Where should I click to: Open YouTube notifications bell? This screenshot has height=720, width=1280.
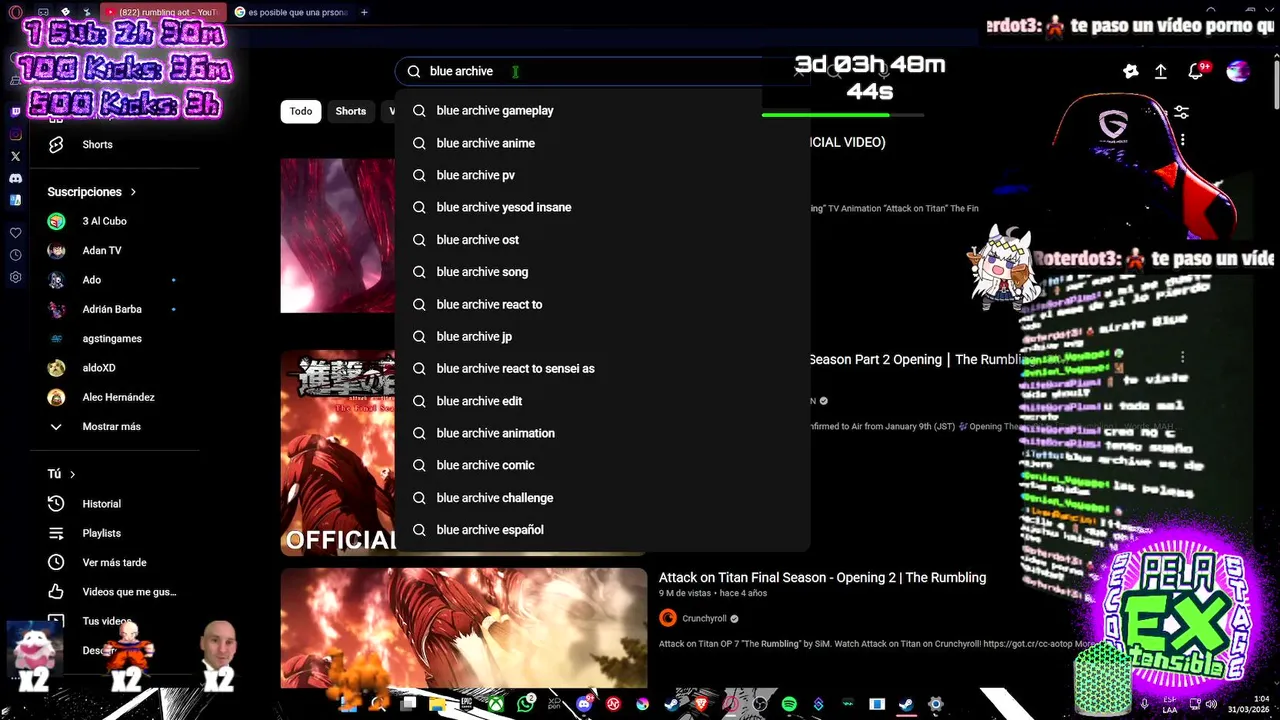[1196, 71]
